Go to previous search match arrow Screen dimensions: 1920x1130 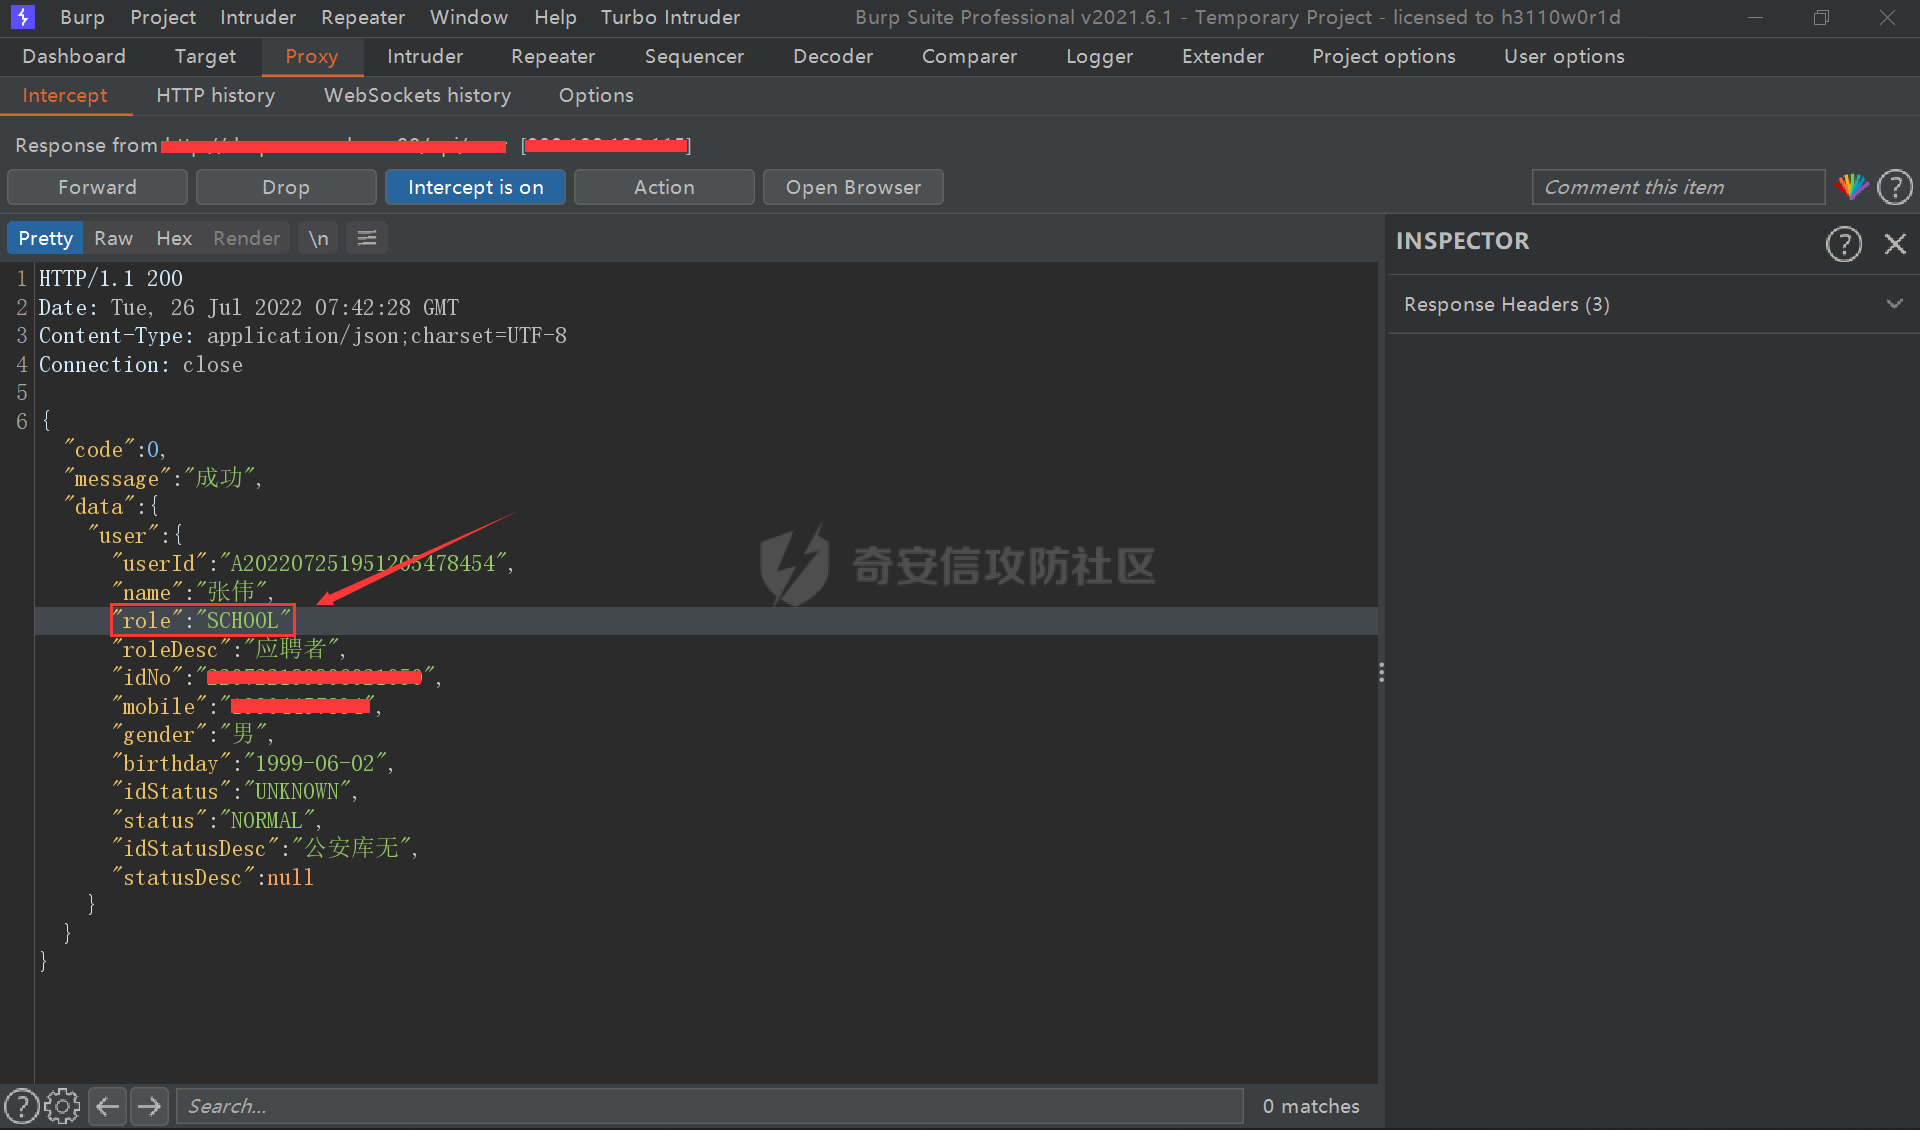(108, 1106)
